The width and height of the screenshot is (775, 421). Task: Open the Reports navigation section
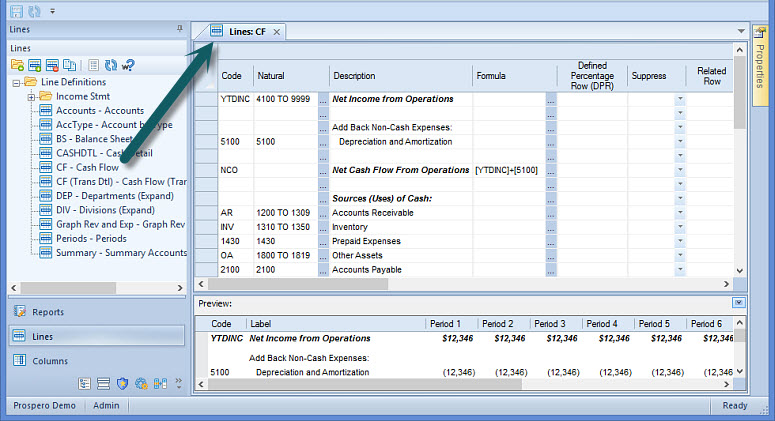[x=48, y=312]
